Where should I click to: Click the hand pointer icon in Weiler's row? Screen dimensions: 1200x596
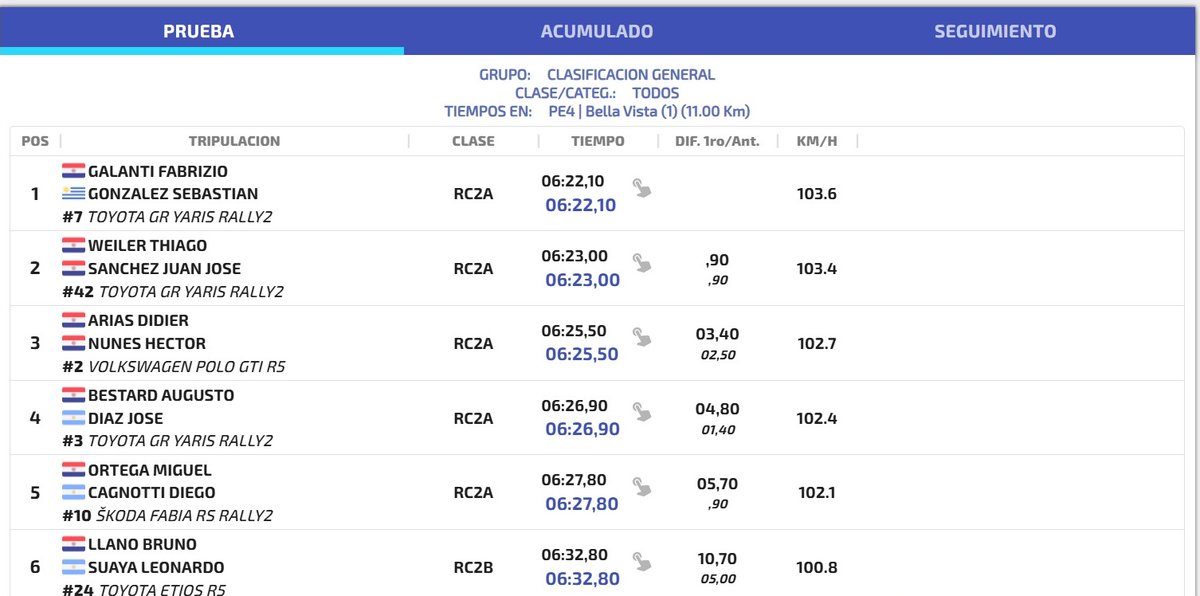(x=642, y=263)
